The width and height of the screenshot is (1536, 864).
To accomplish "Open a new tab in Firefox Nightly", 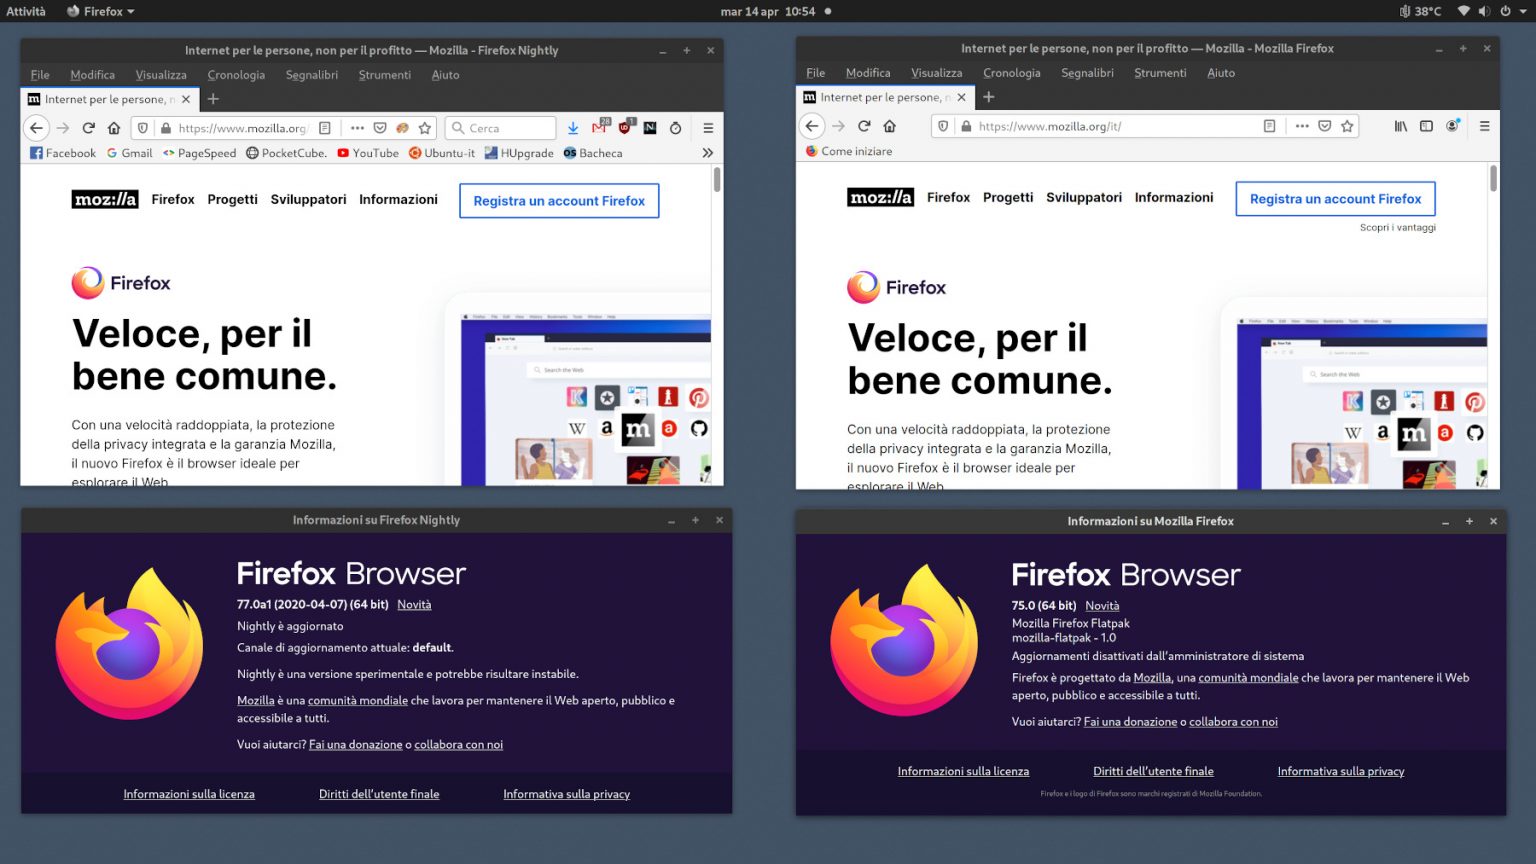I will [x=213, y=99].
